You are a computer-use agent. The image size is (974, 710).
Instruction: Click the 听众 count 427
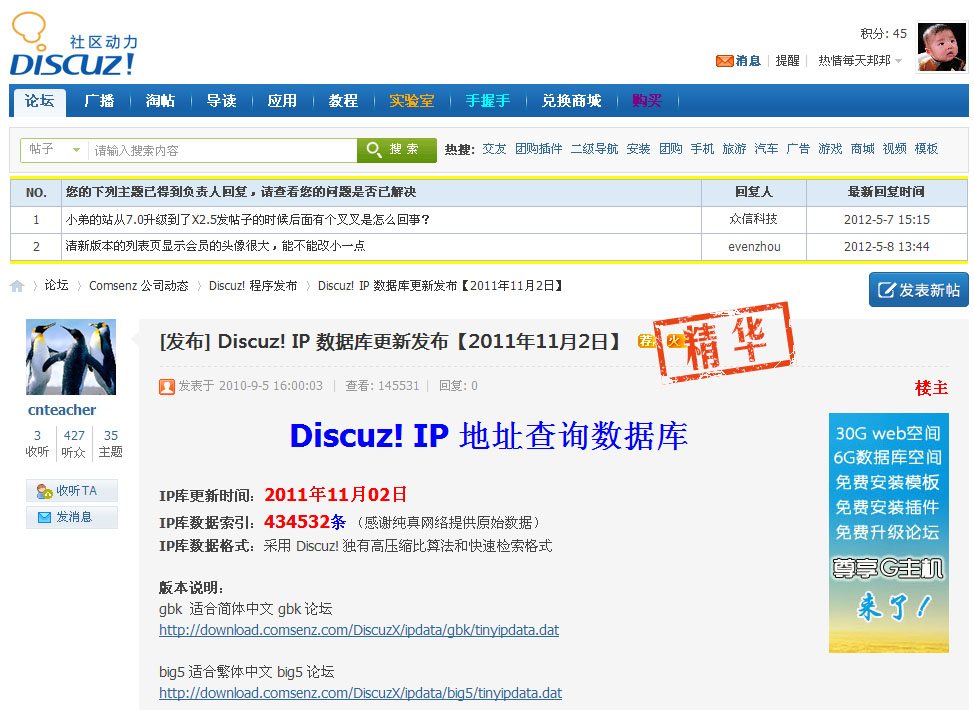[x=74, y=435]
